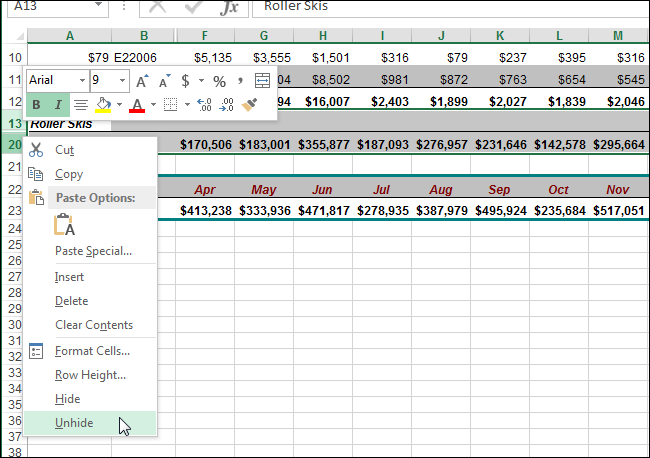Apply Comma Style format
Screen dimensions: 650x458
(x=240, y=80)
